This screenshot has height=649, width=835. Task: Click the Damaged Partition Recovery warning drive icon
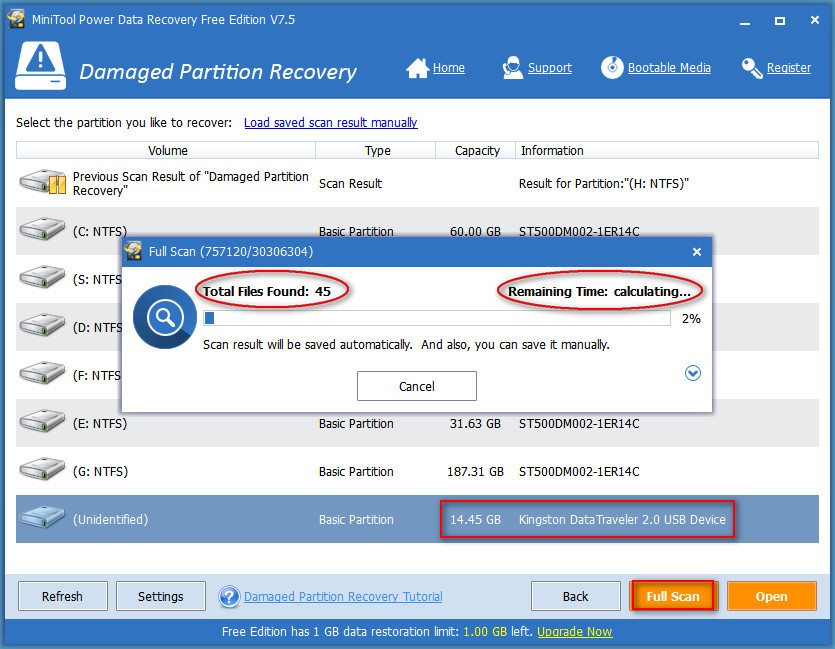click(x=40, y=65)
